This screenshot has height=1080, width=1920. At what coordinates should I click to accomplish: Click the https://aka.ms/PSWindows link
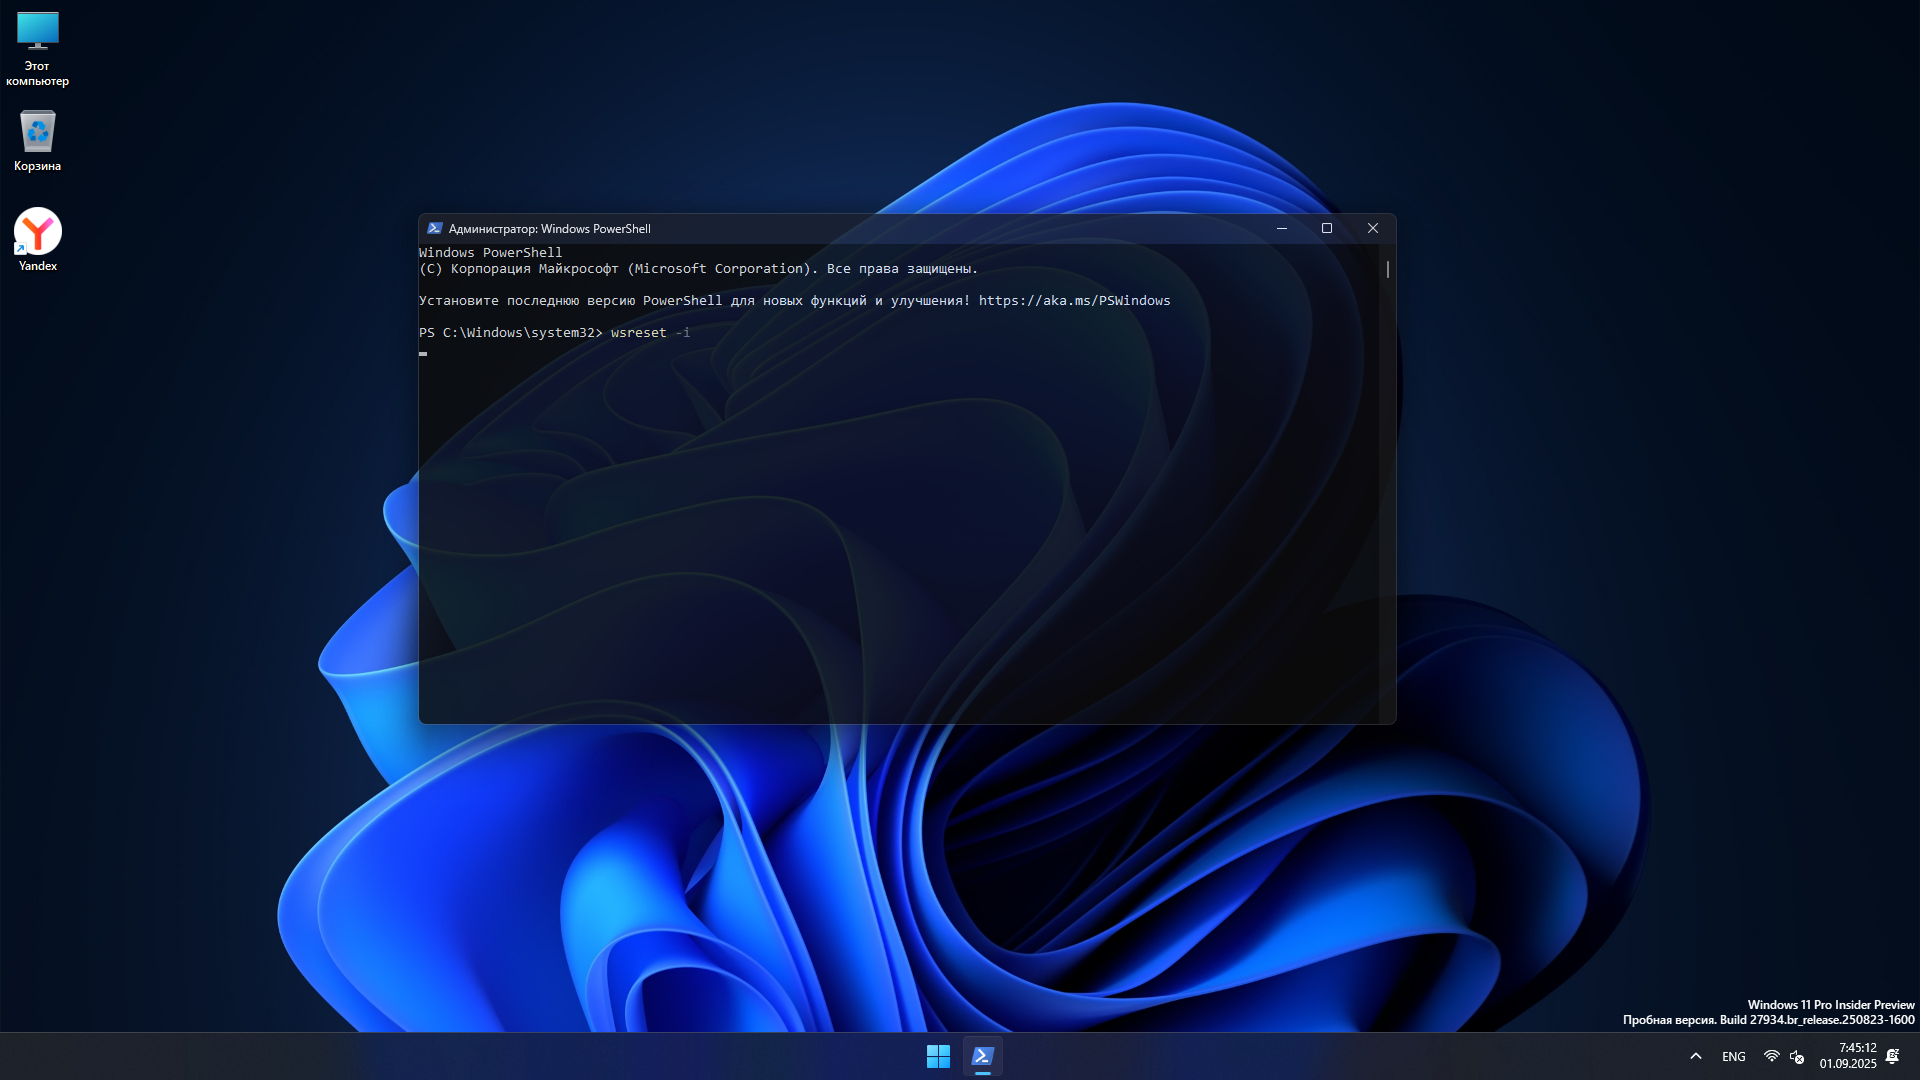tap(1074, 300)
